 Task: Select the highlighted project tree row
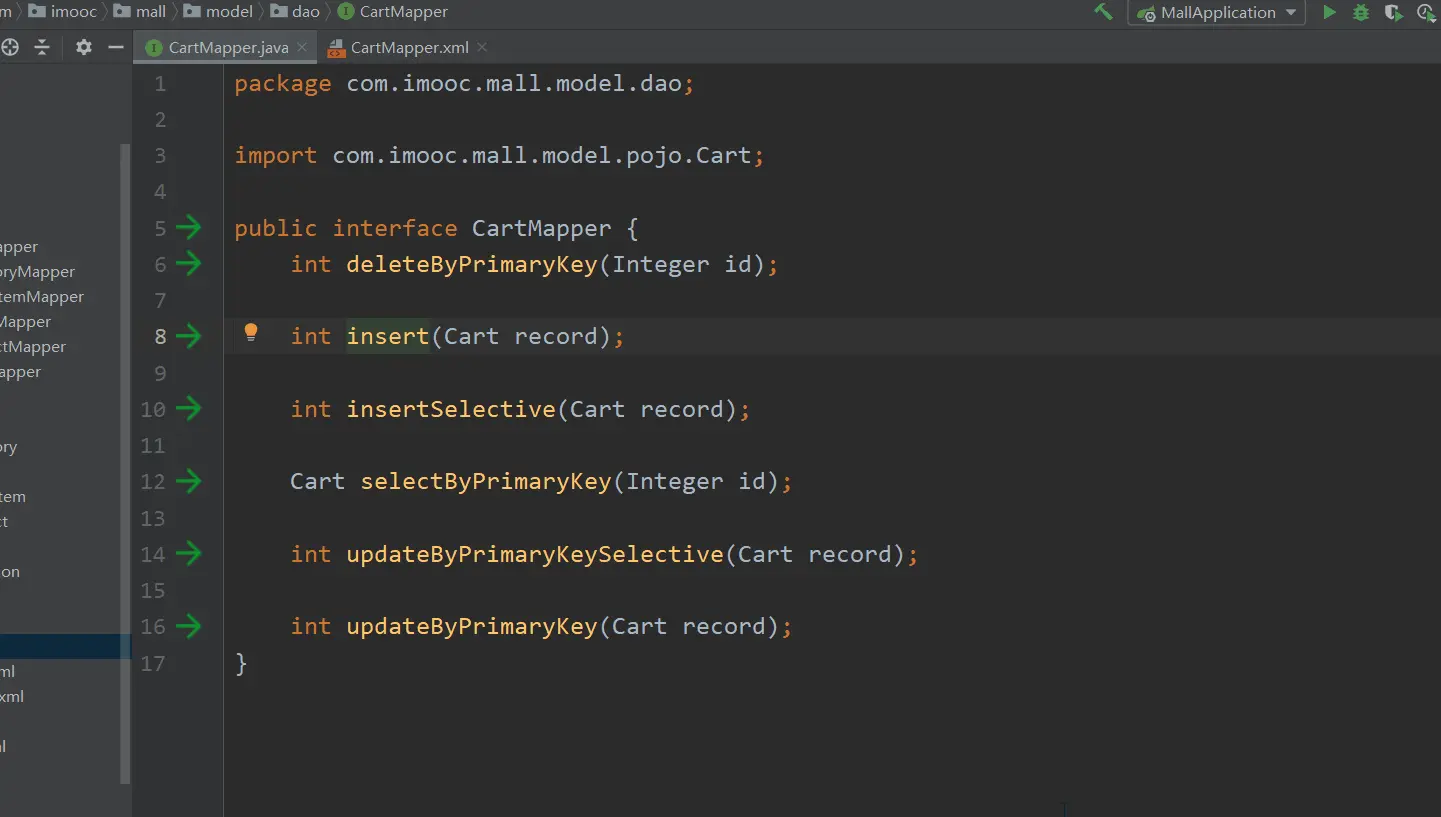pyautogui.click(x=65, y=646)
